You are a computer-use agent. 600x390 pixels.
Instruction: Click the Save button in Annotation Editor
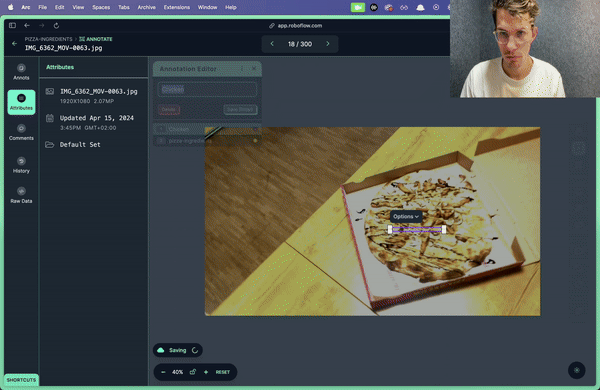click(240, 109)
